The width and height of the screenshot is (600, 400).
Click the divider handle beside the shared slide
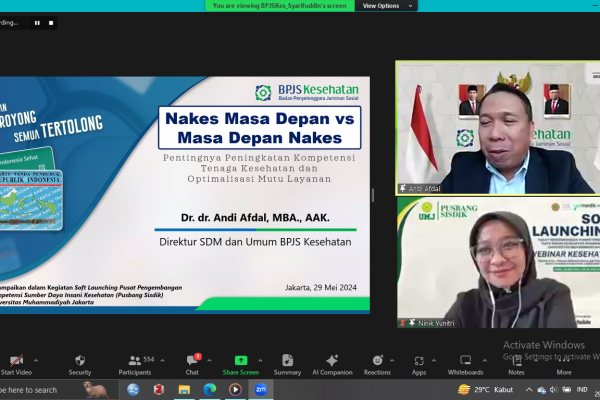click(373, 195)
